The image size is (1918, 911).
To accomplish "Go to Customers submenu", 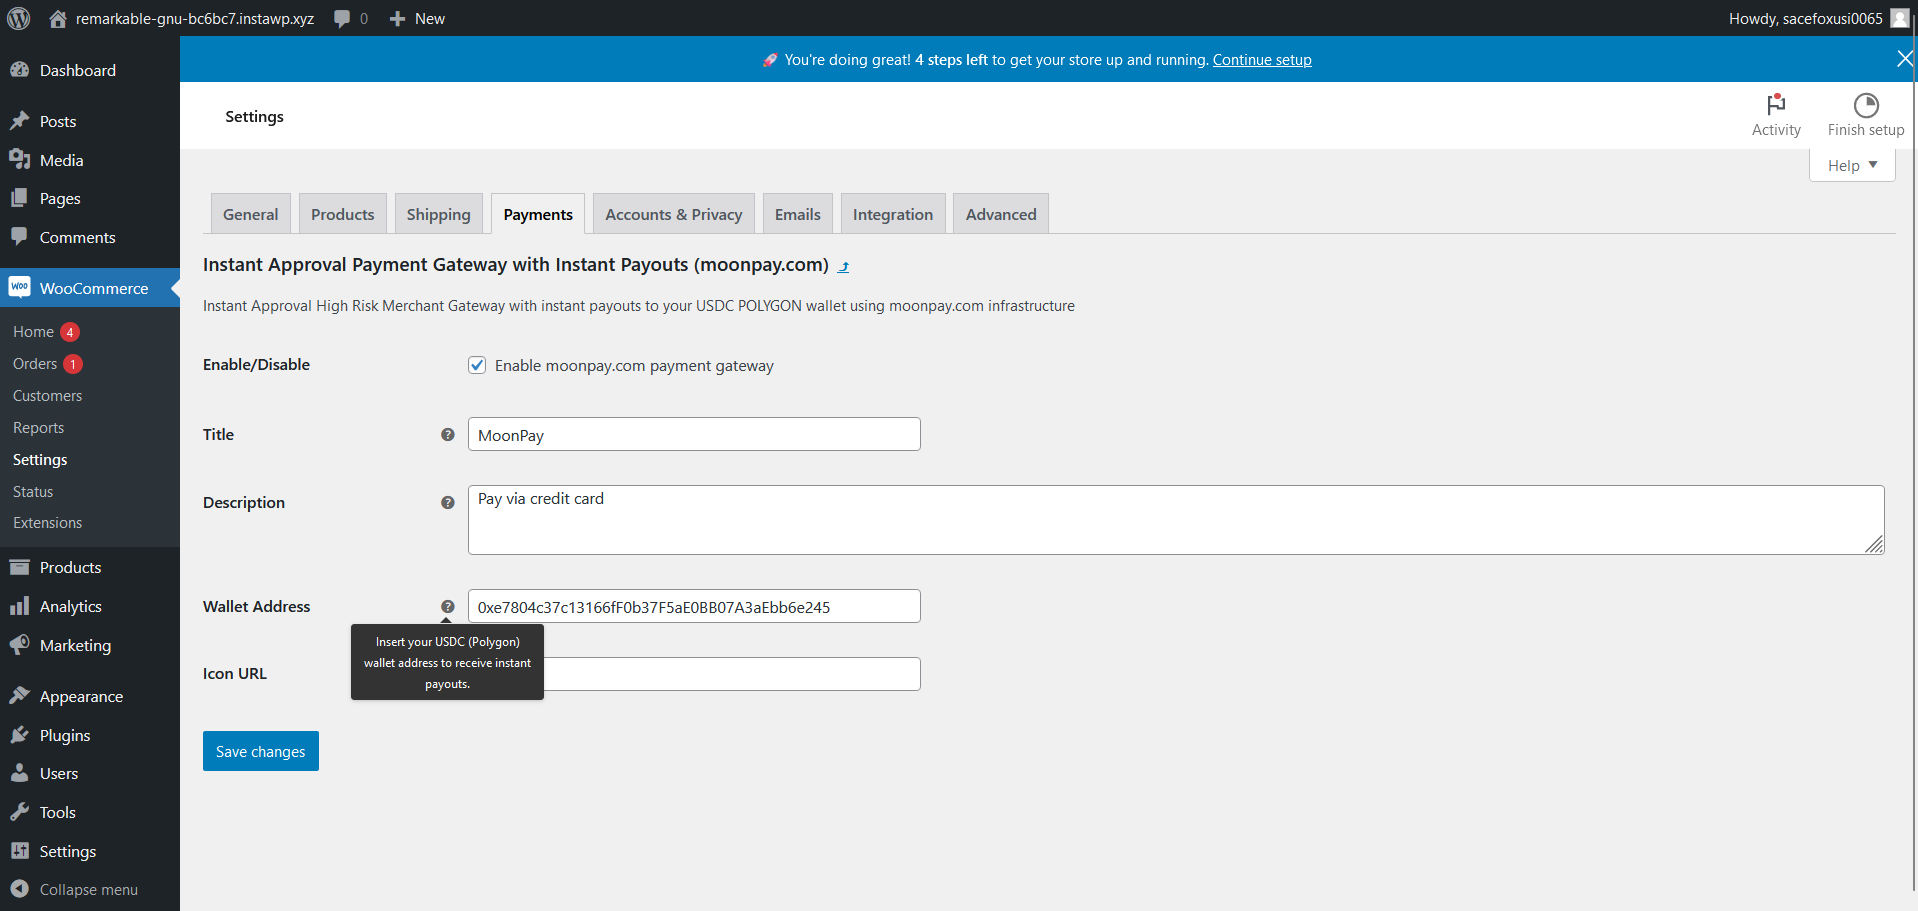I will coord(47,395).
